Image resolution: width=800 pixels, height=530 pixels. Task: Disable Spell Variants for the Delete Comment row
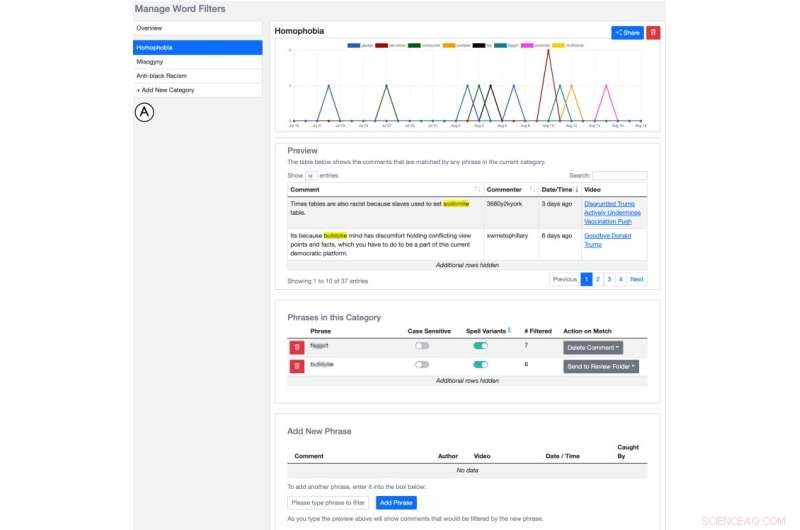pos(481,346)
